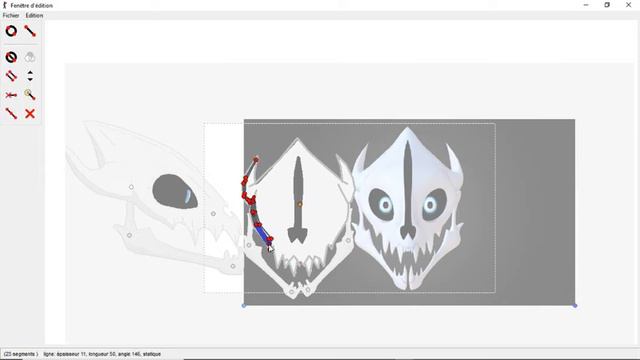Split the segment using the split icon
The image size is (640, 360).
click(11, 95)
